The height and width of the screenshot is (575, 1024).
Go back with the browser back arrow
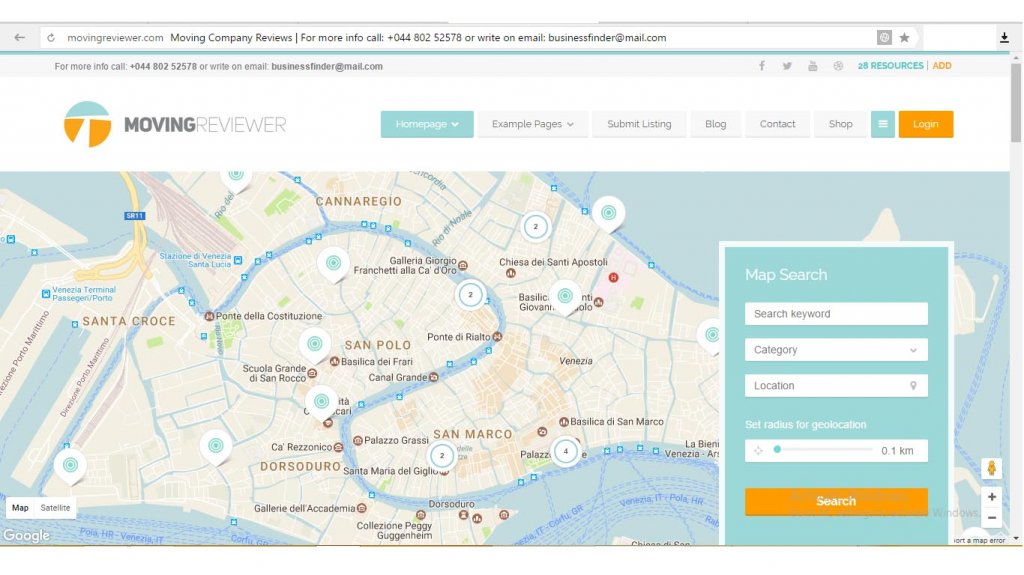20,37
